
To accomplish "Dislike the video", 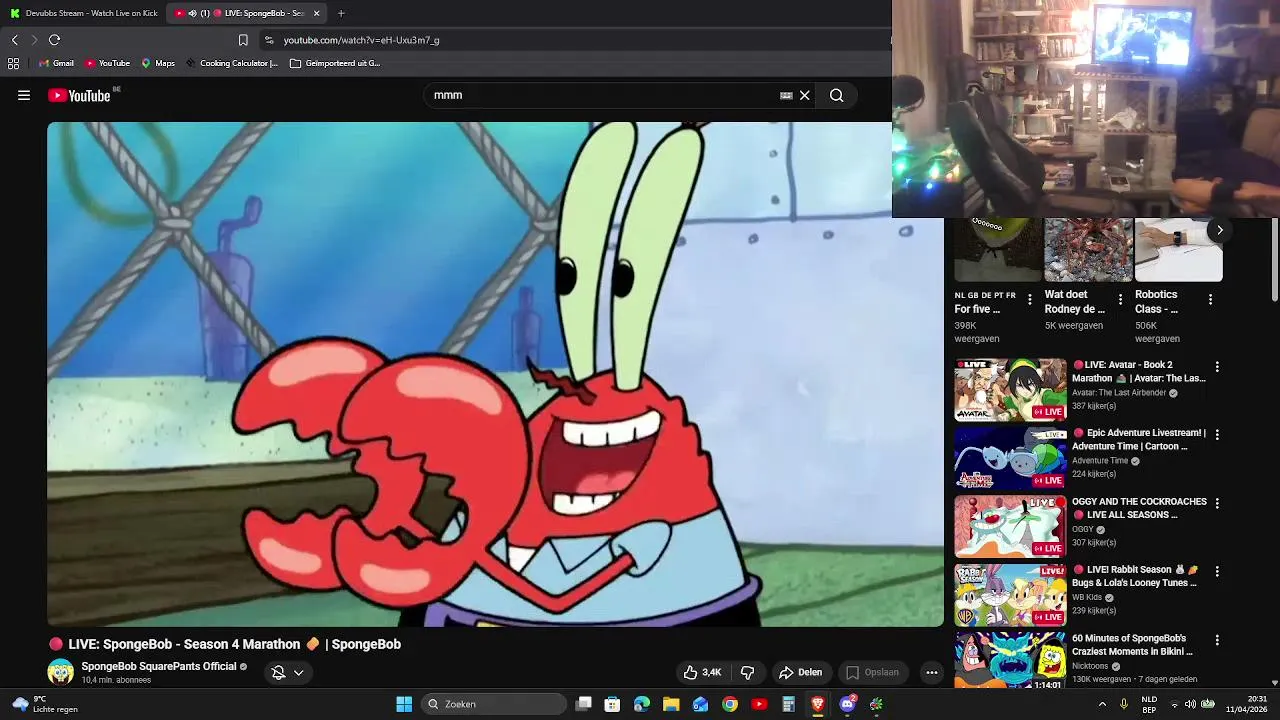I will tap(747, 672).
